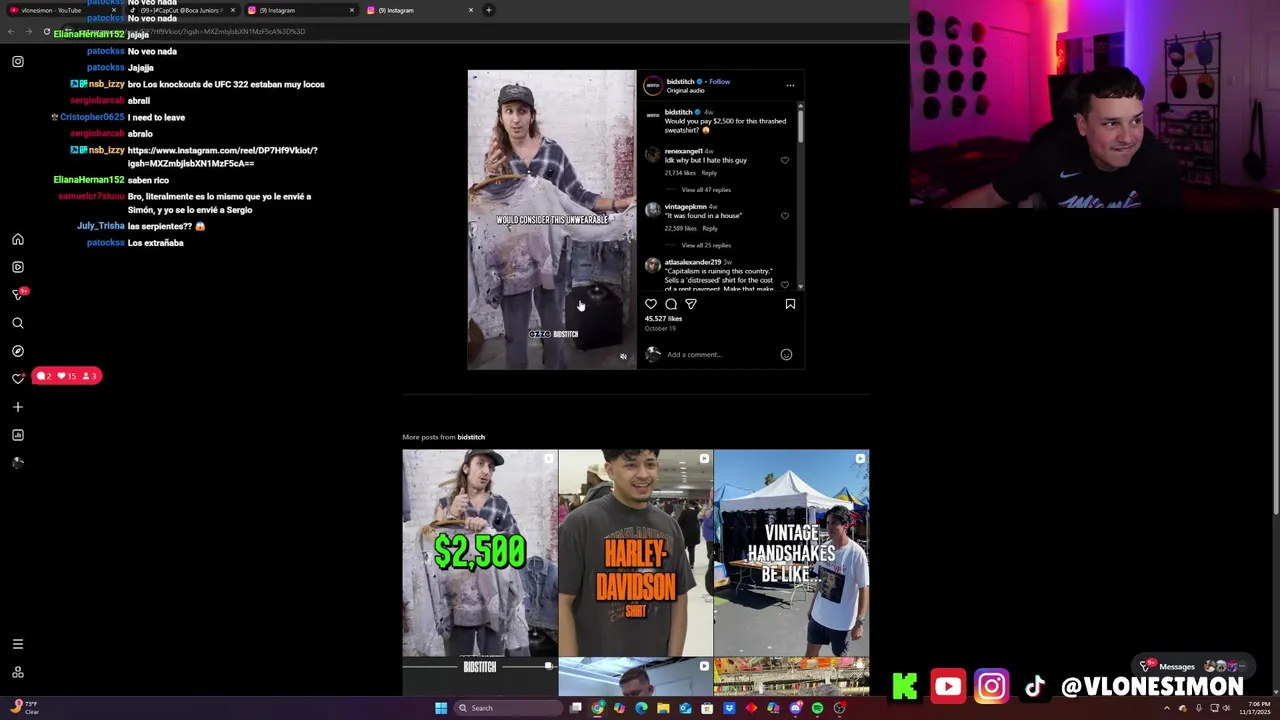Reply to renexangel1's comment
This screenshot has height=720, width=1280.
tap(709, 173)
